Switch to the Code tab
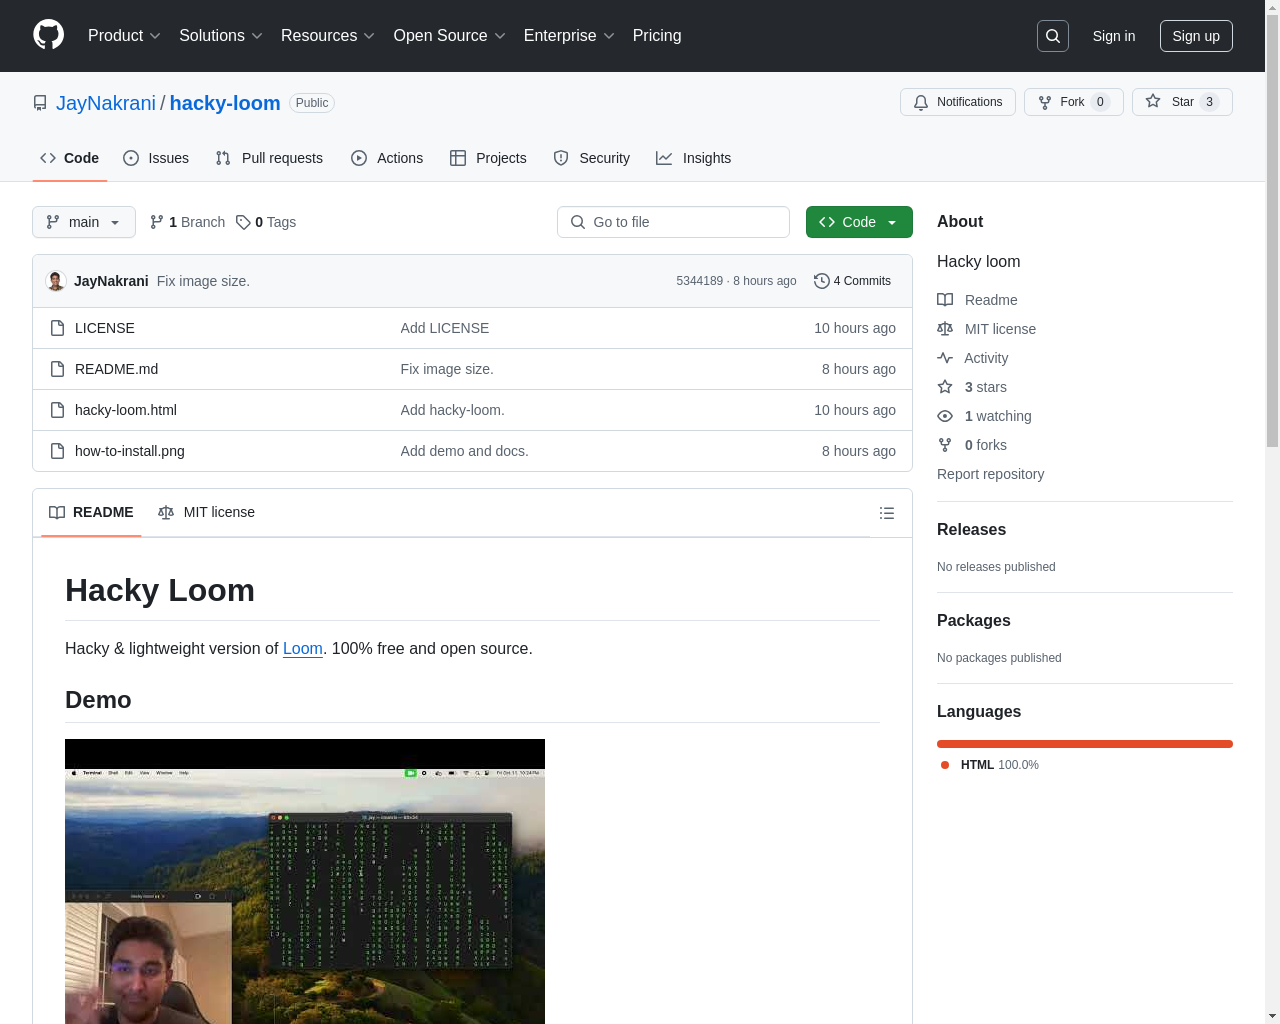The image size is (1280, 1024). pyautogui.click(x=70, y=158)
